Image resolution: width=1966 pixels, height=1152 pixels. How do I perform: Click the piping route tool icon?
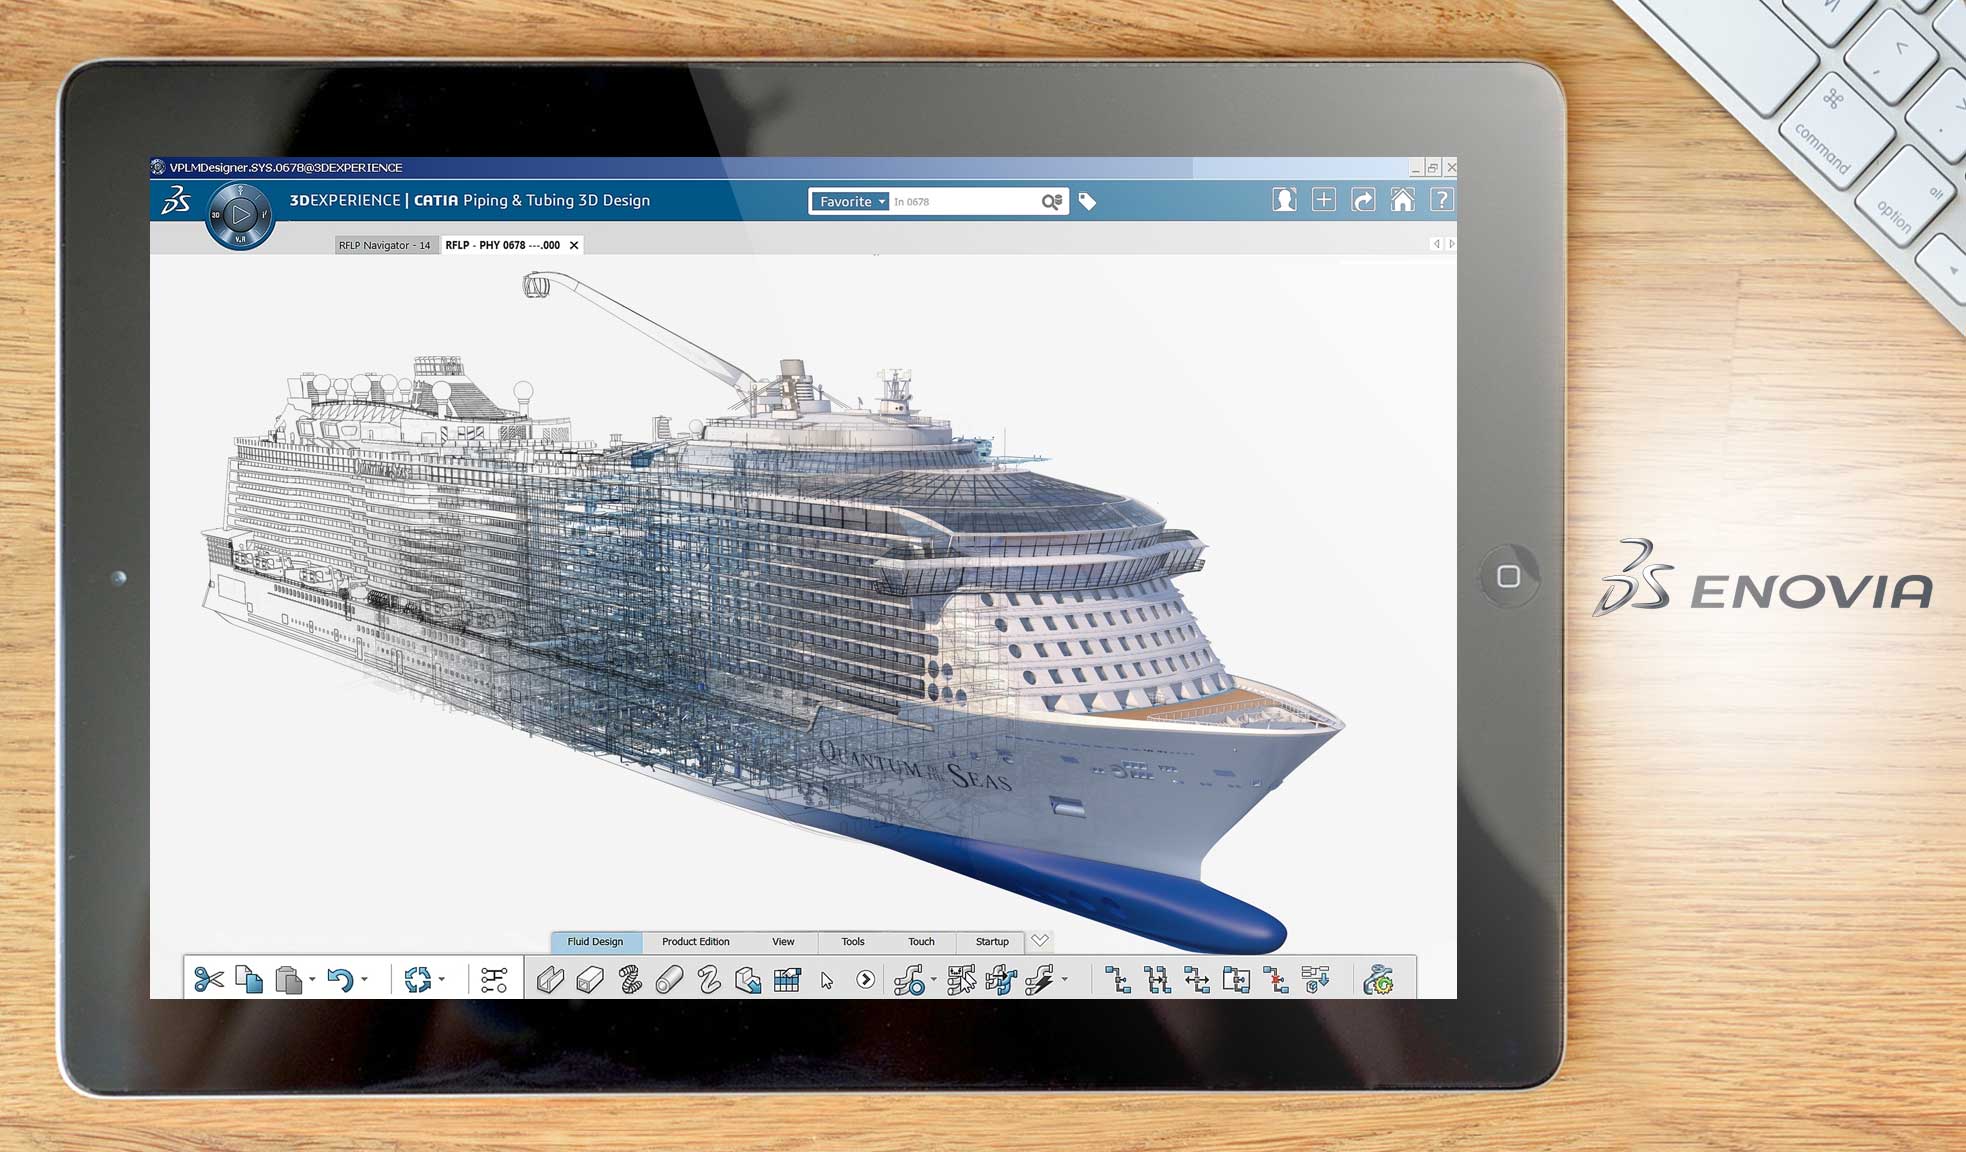(x=912, y=979)
